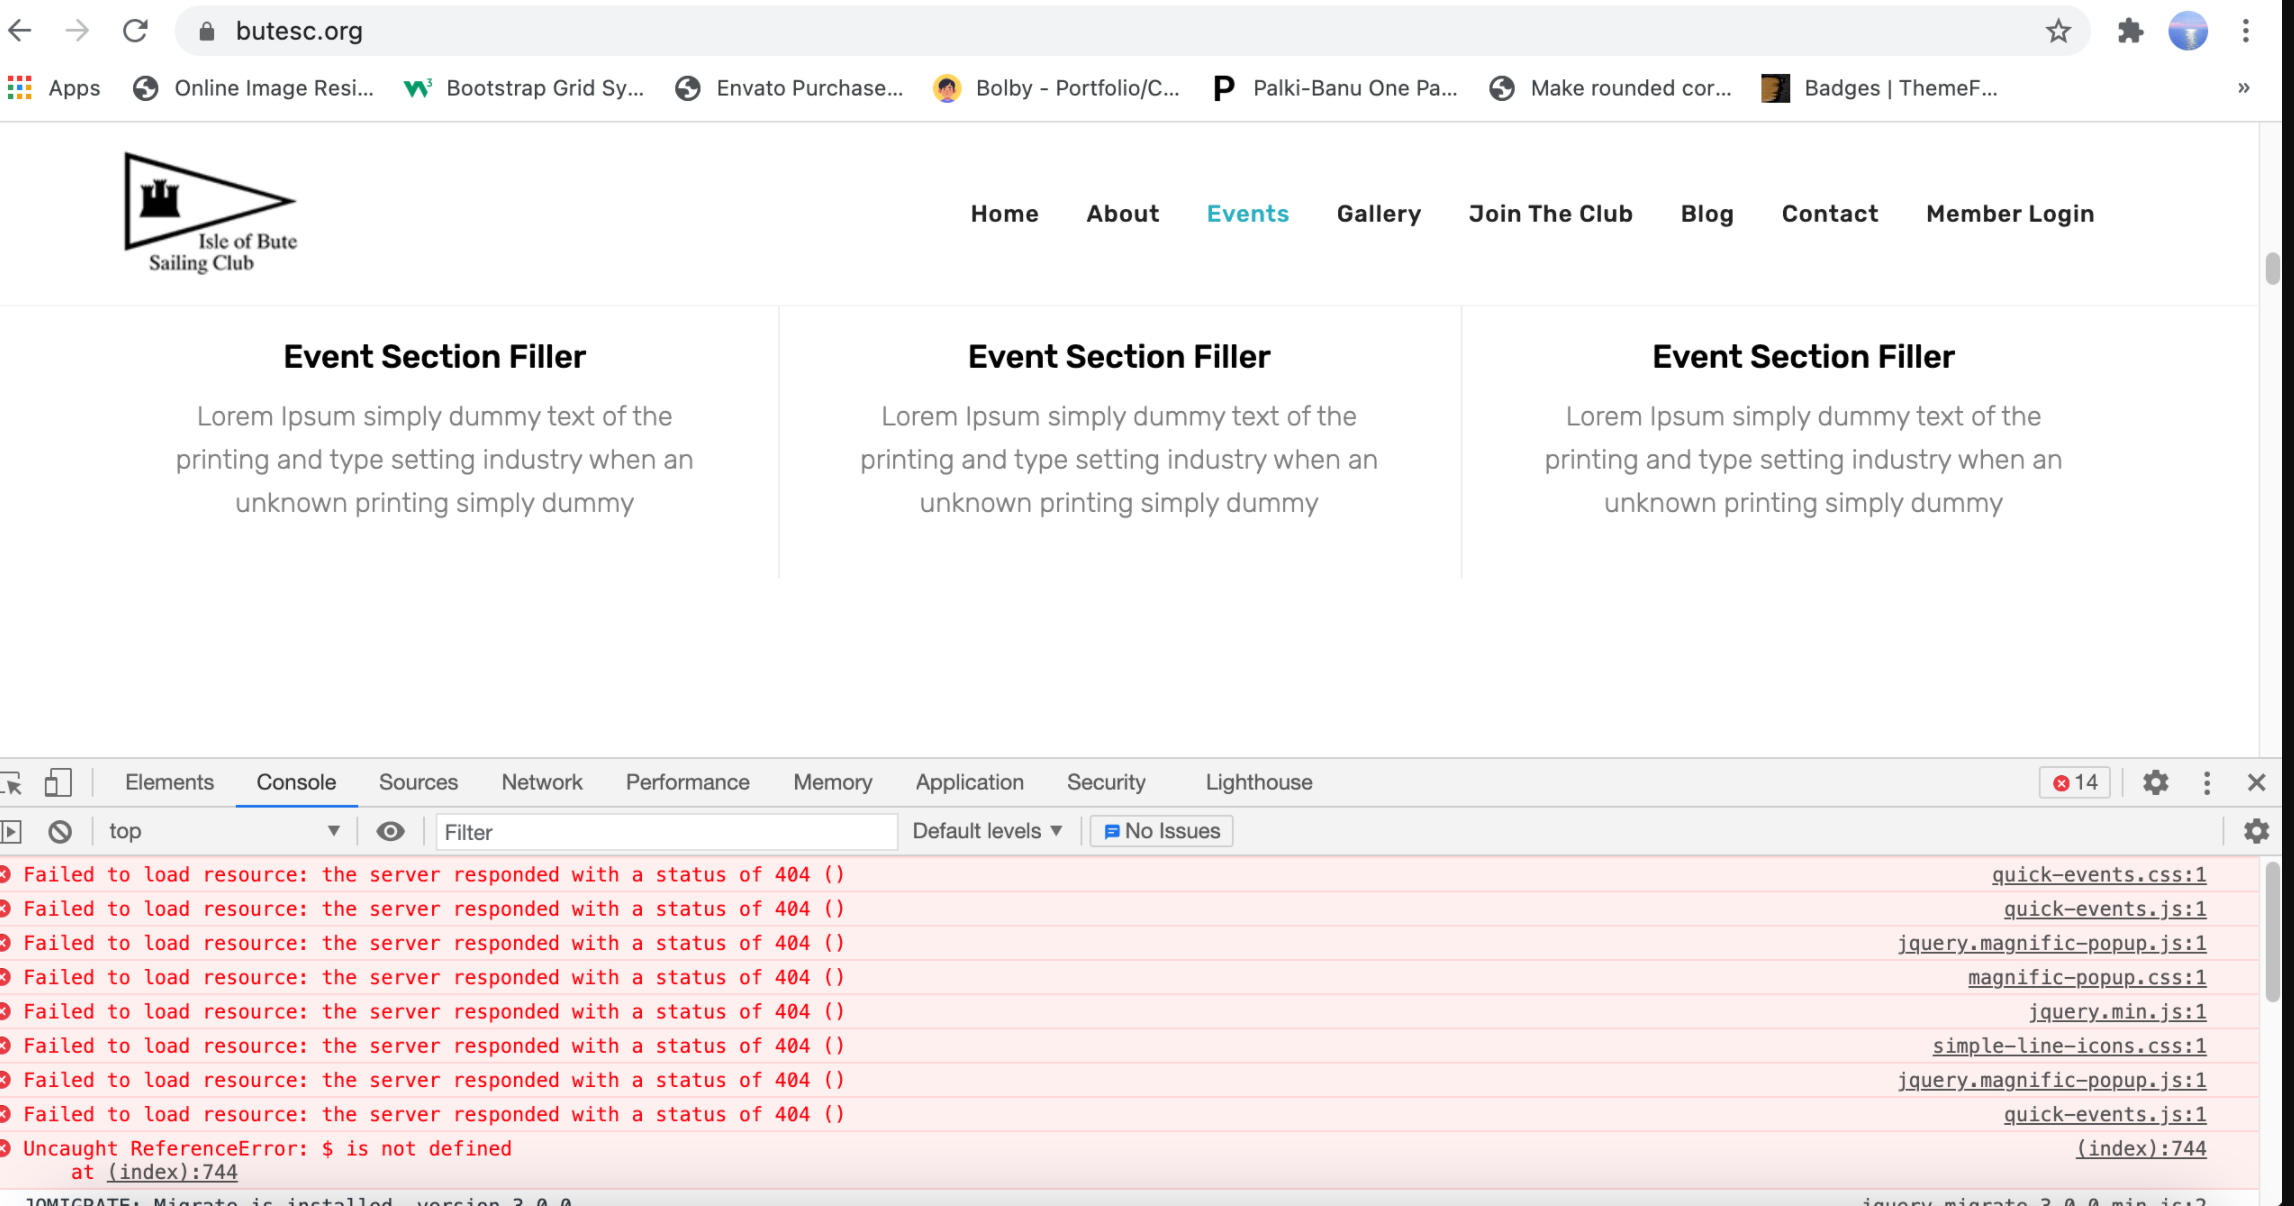Expand the Default levels dropdown
The height and width of the screenshot is (1206, 2294).
pyautogui.click(x=987, y=831)
